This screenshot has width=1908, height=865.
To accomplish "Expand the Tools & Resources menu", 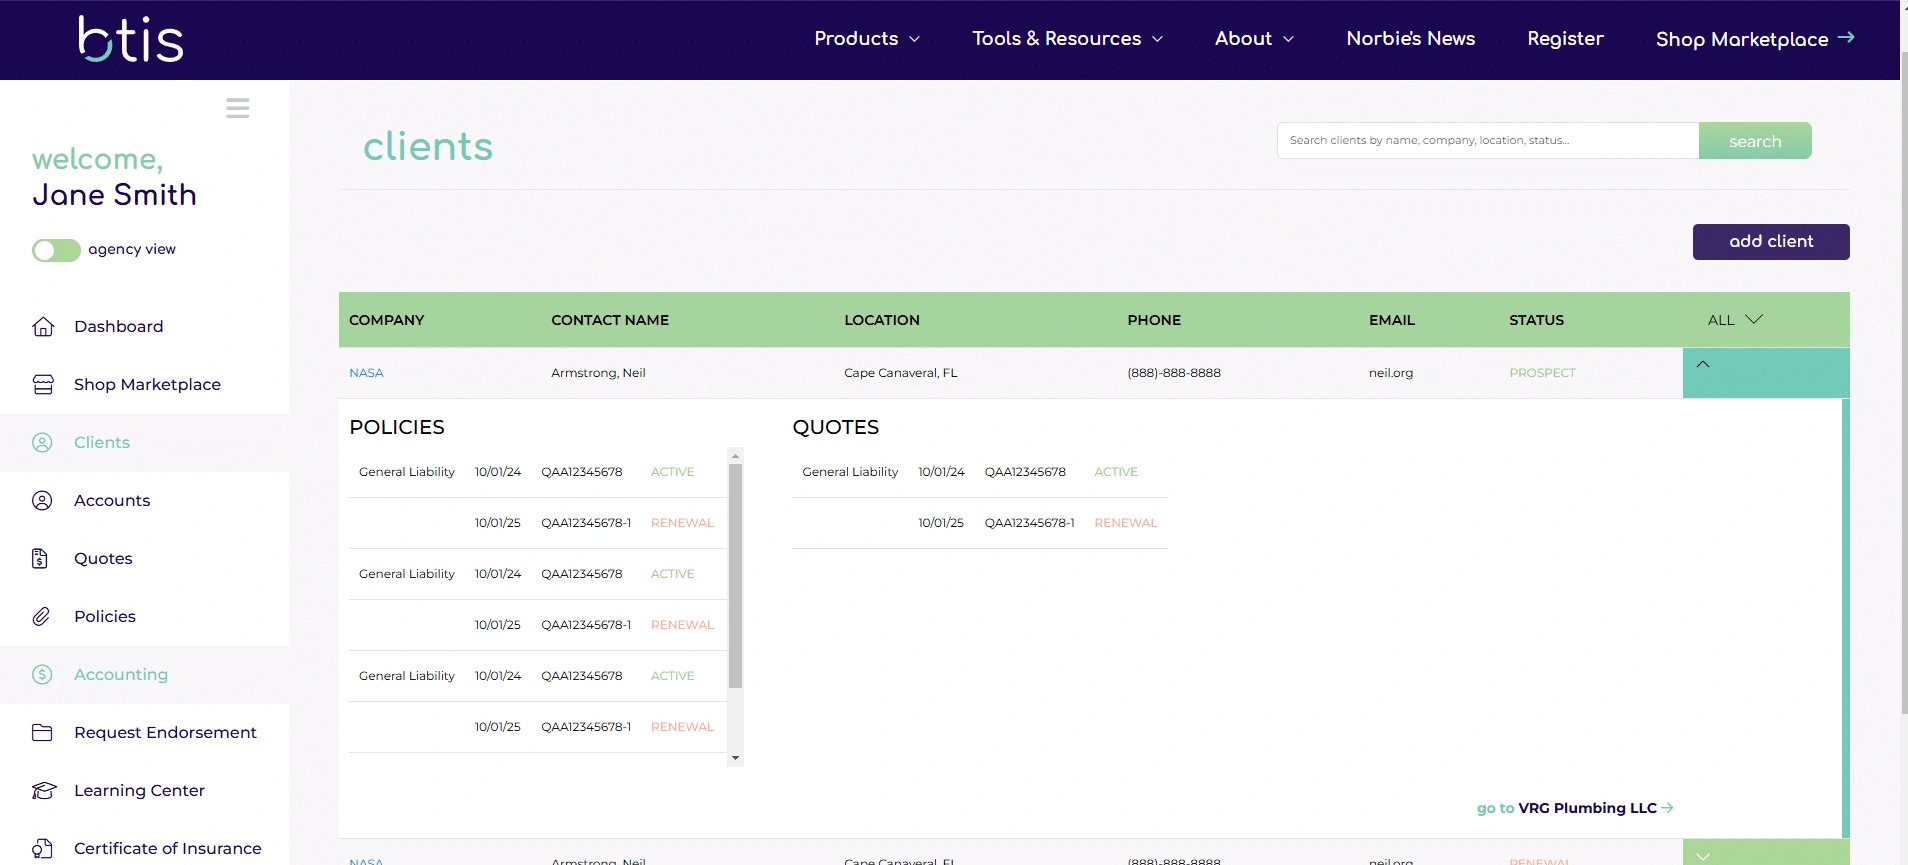I will 1067,39.
